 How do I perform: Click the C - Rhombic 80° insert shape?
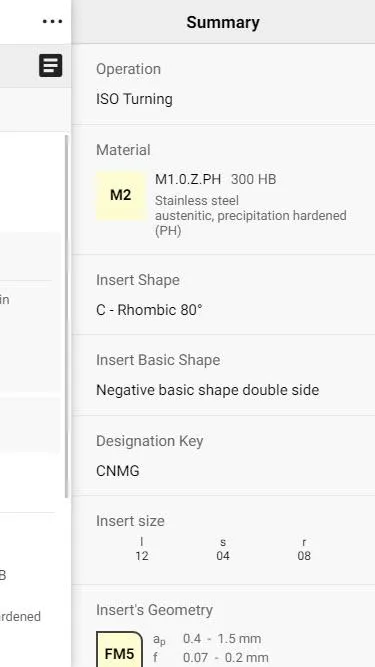coord(149,310)
